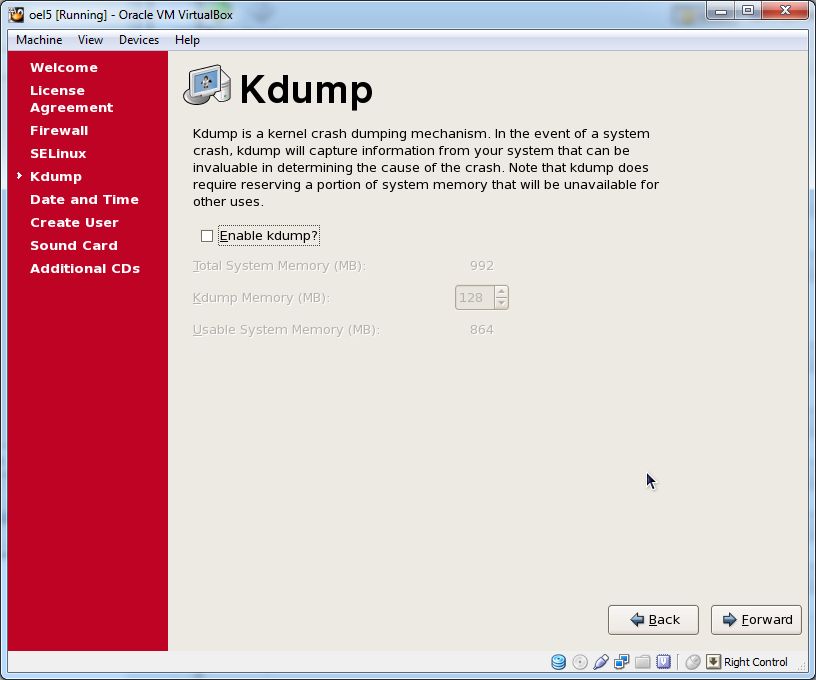The width and height of the screenshot is (816, 680).
Task: Select Create User in the sidebar
Action: tap(74, 223)
